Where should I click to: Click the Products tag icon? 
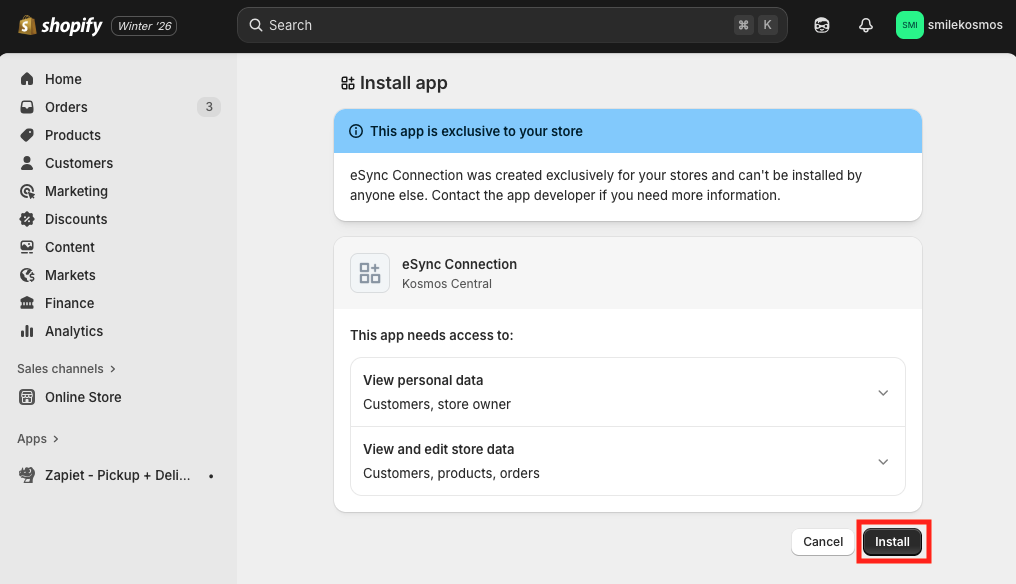pos(27,135)
